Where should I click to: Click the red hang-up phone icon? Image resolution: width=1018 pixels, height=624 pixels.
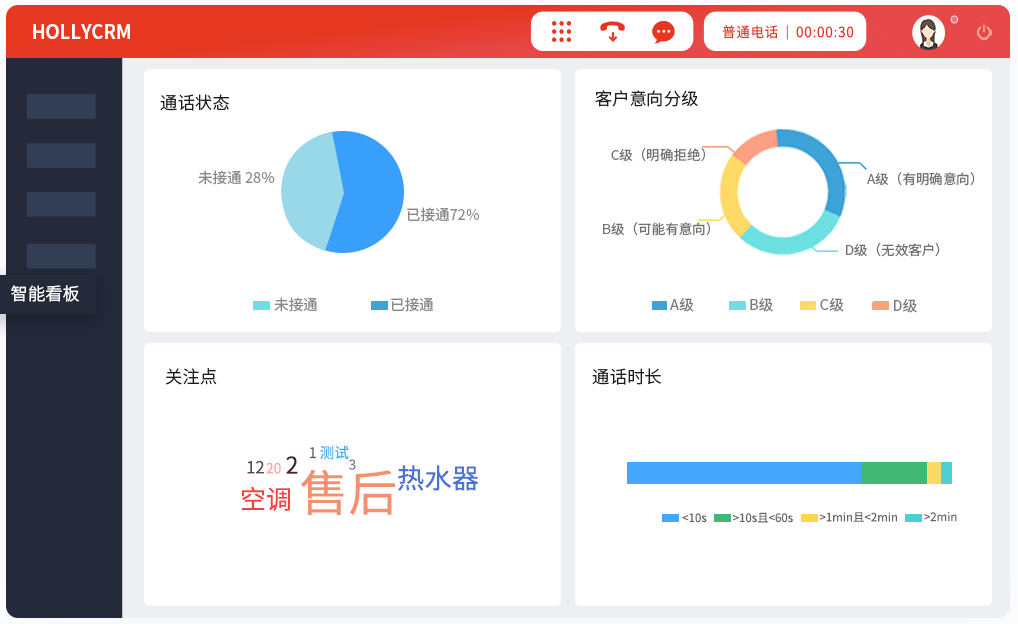tap(612, 32)
